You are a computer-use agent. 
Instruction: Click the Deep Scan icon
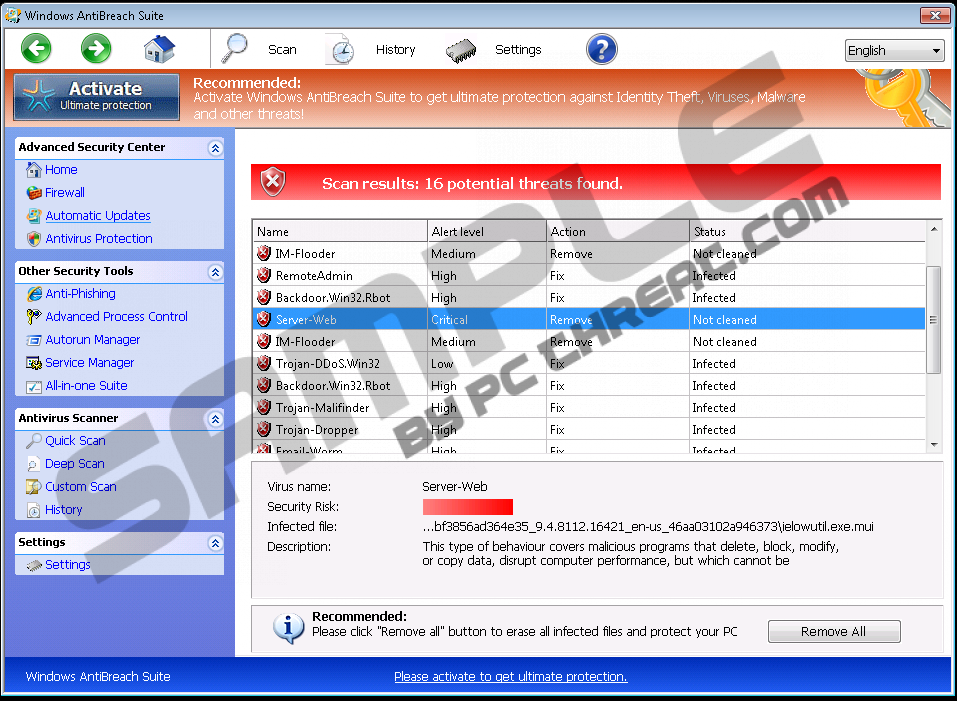point(34,464)
